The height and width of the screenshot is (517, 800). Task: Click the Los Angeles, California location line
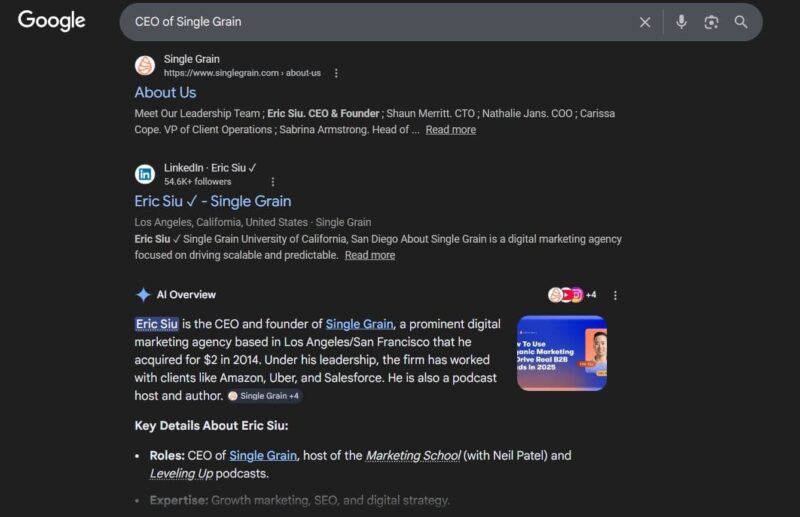tap(253, 223)
